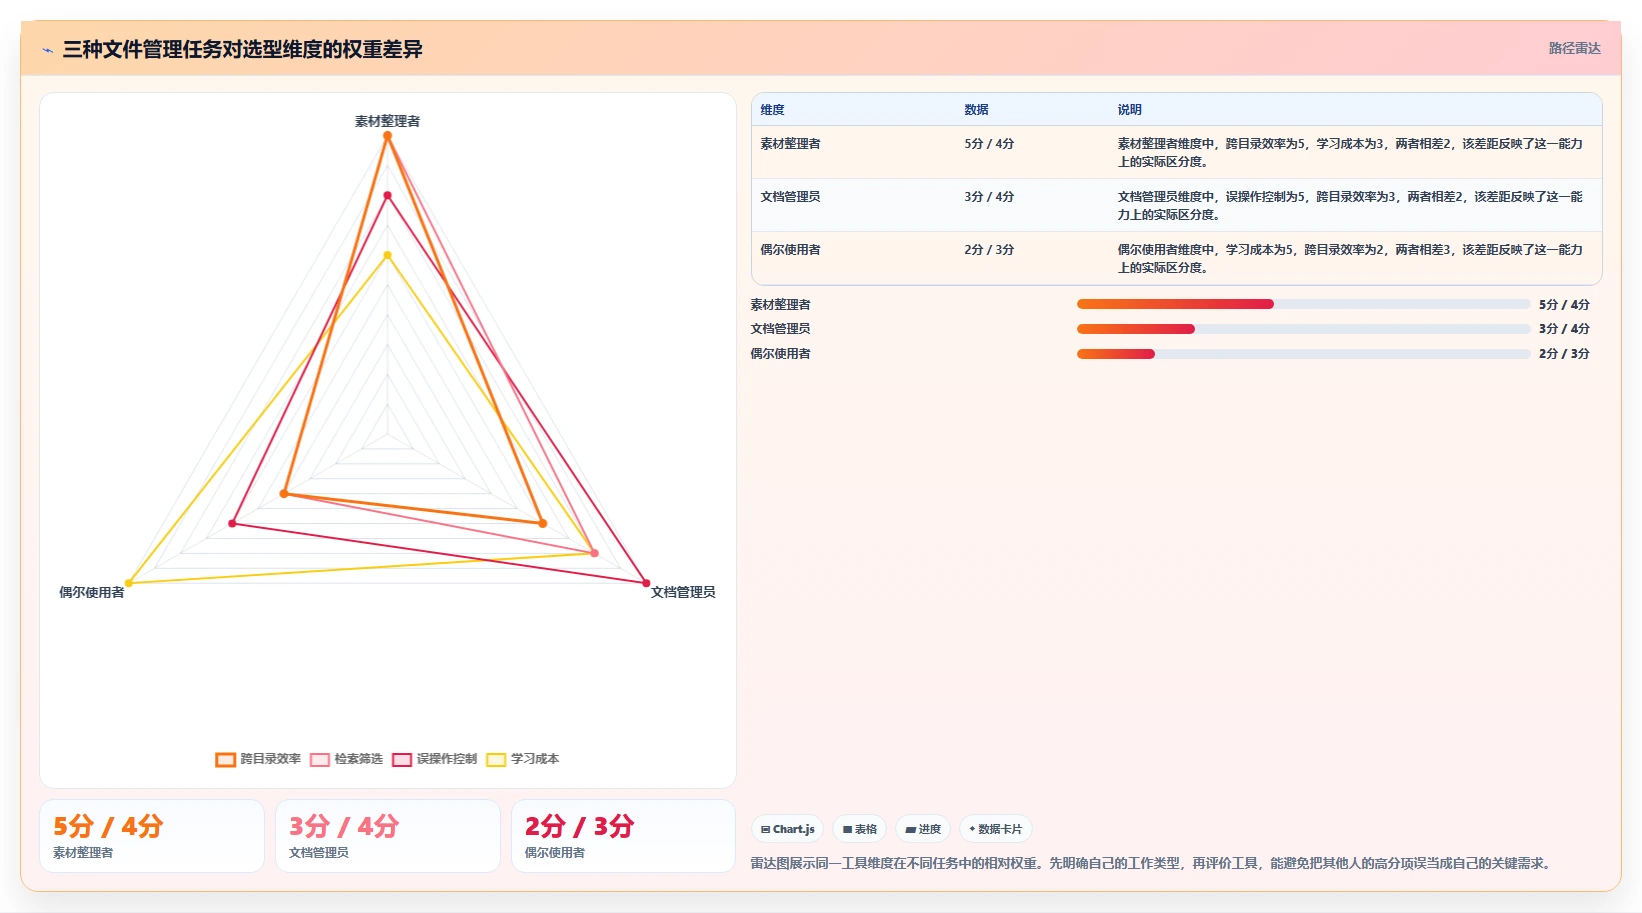This screenshot has width=1642, height=913.
Task: Click the table value 3分 / 4分
Action: click(x=989, y=197)
